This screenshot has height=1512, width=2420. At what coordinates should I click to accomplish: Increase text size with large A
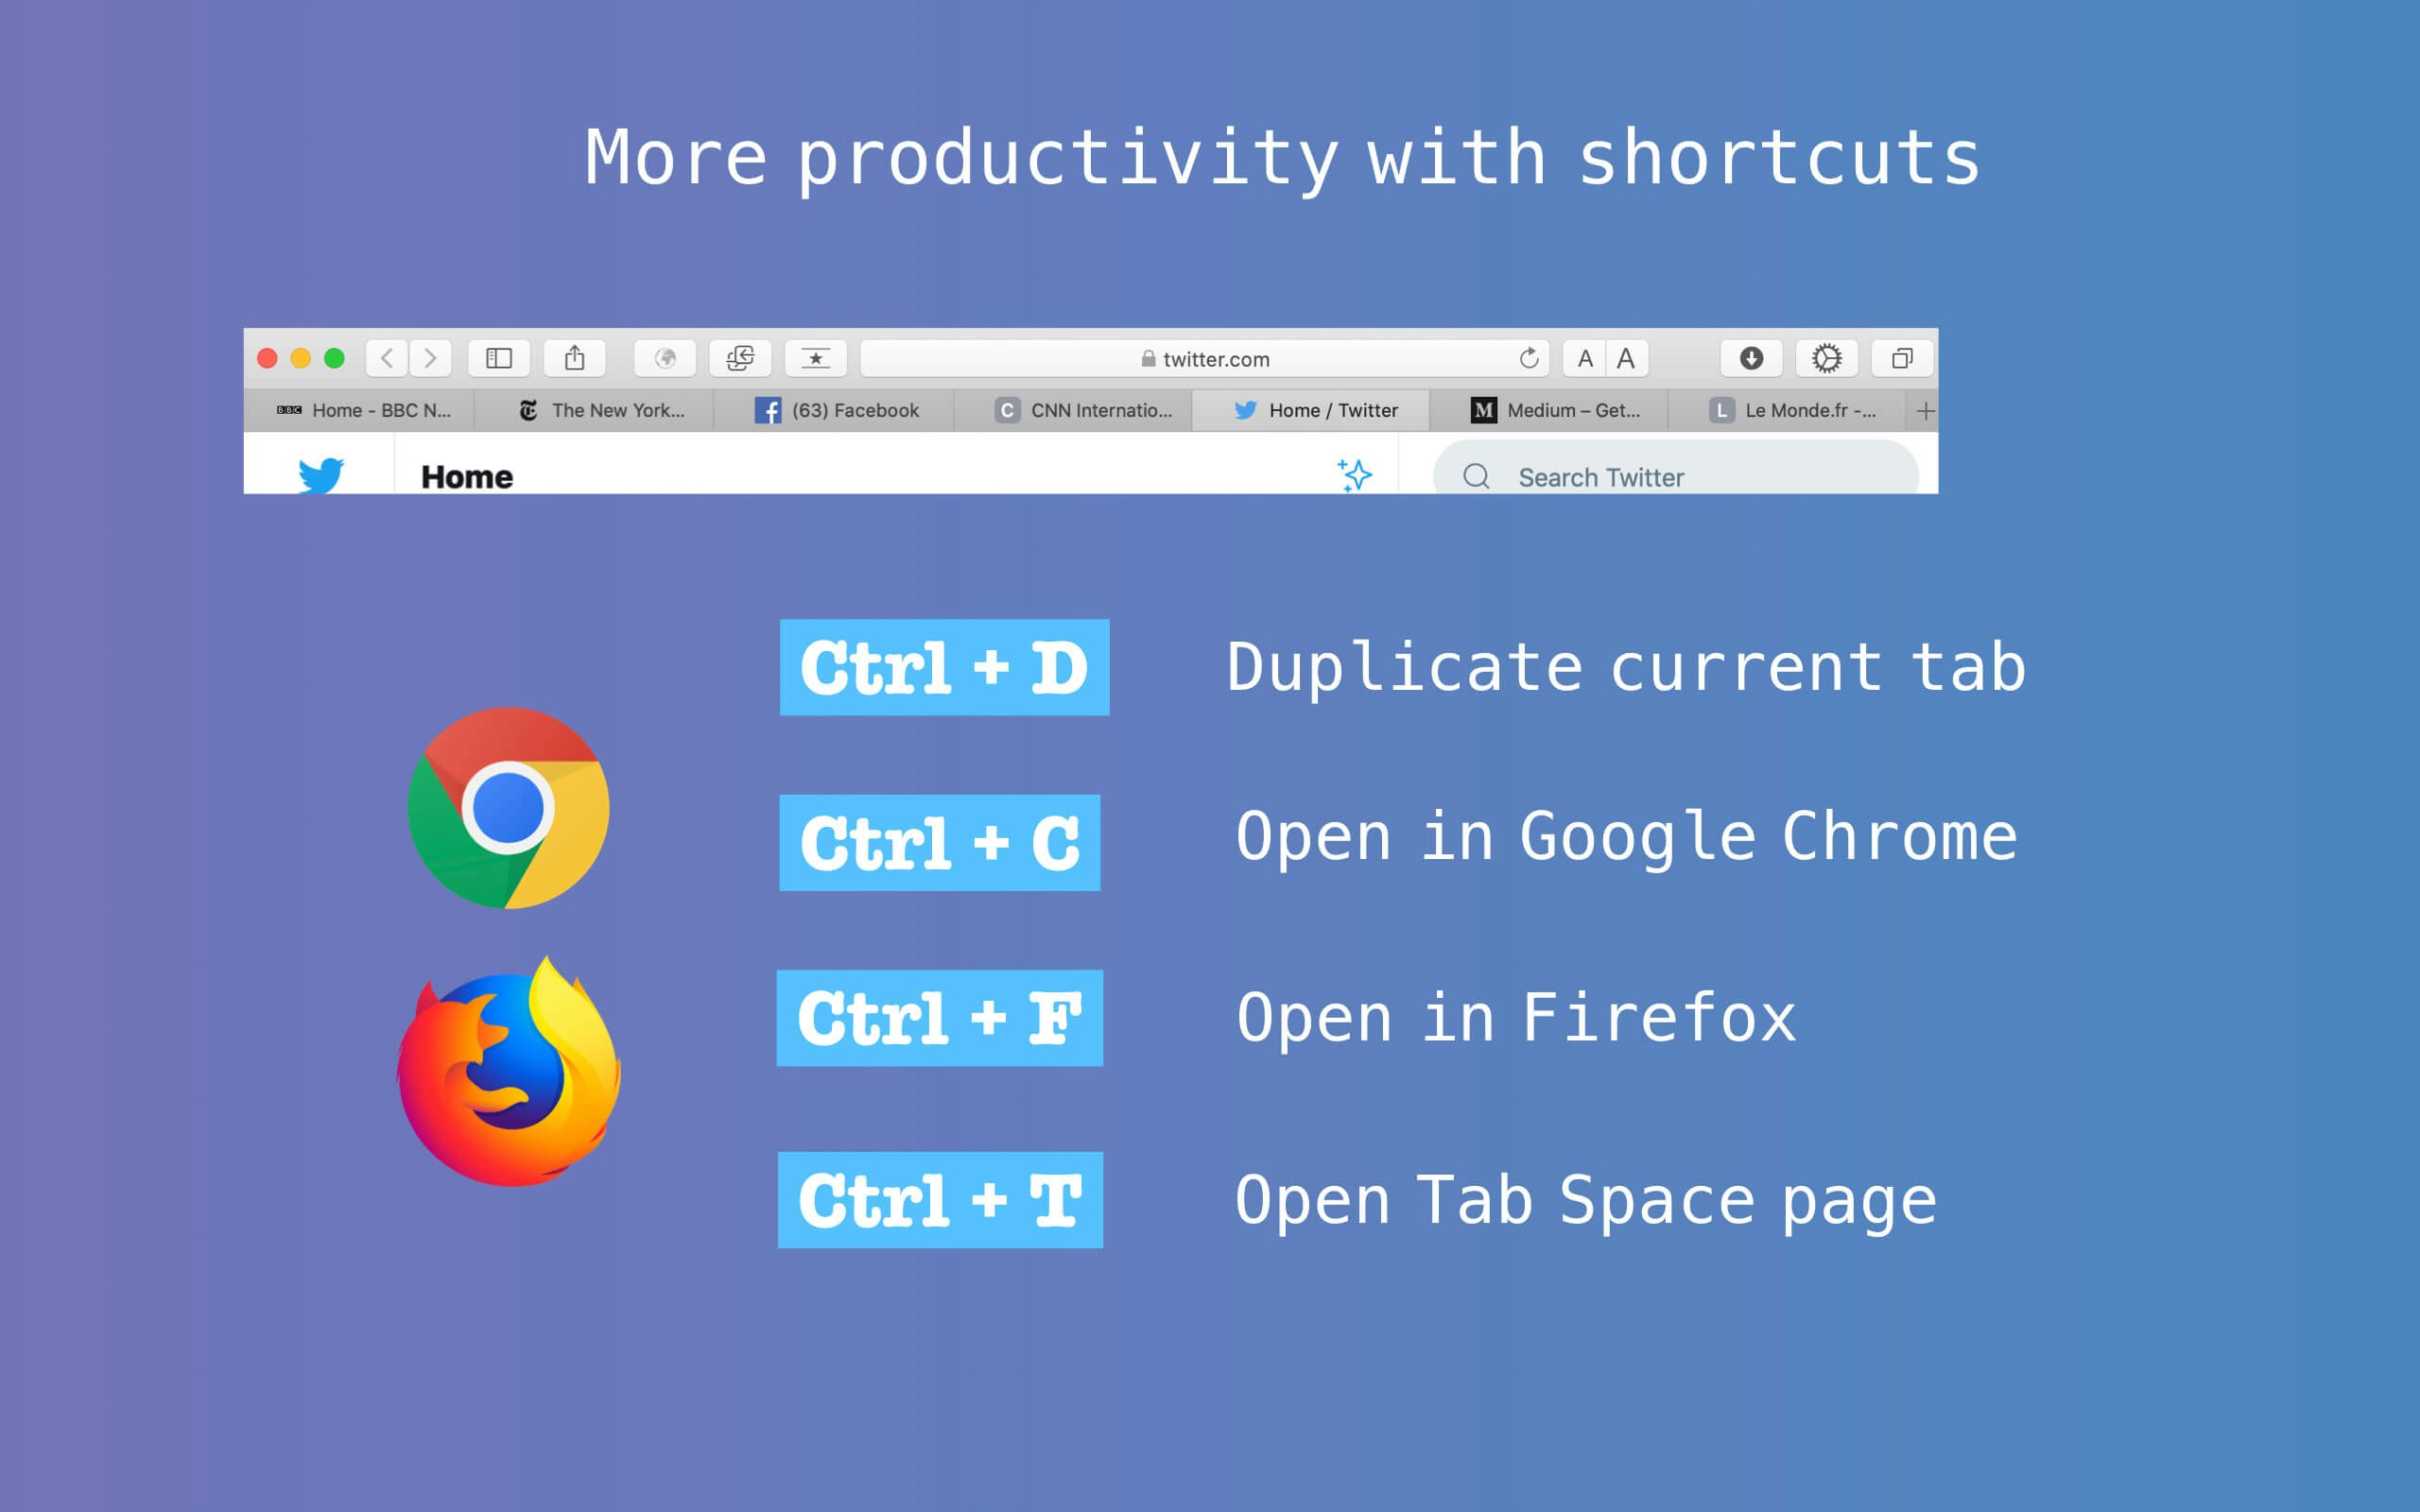pos(1627,358)
